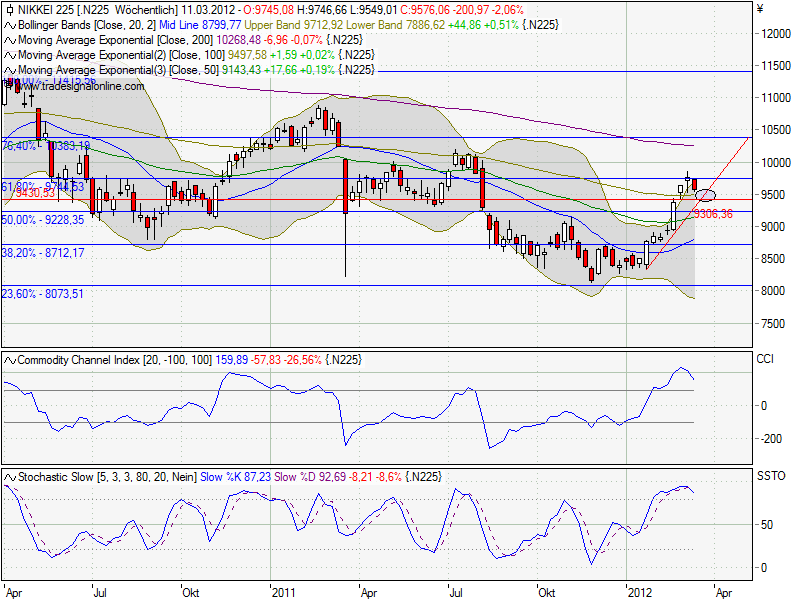Click the line icon beside Stochastic Slow
The height and width of the screenshot is (600, 800).
pos(10,478)
